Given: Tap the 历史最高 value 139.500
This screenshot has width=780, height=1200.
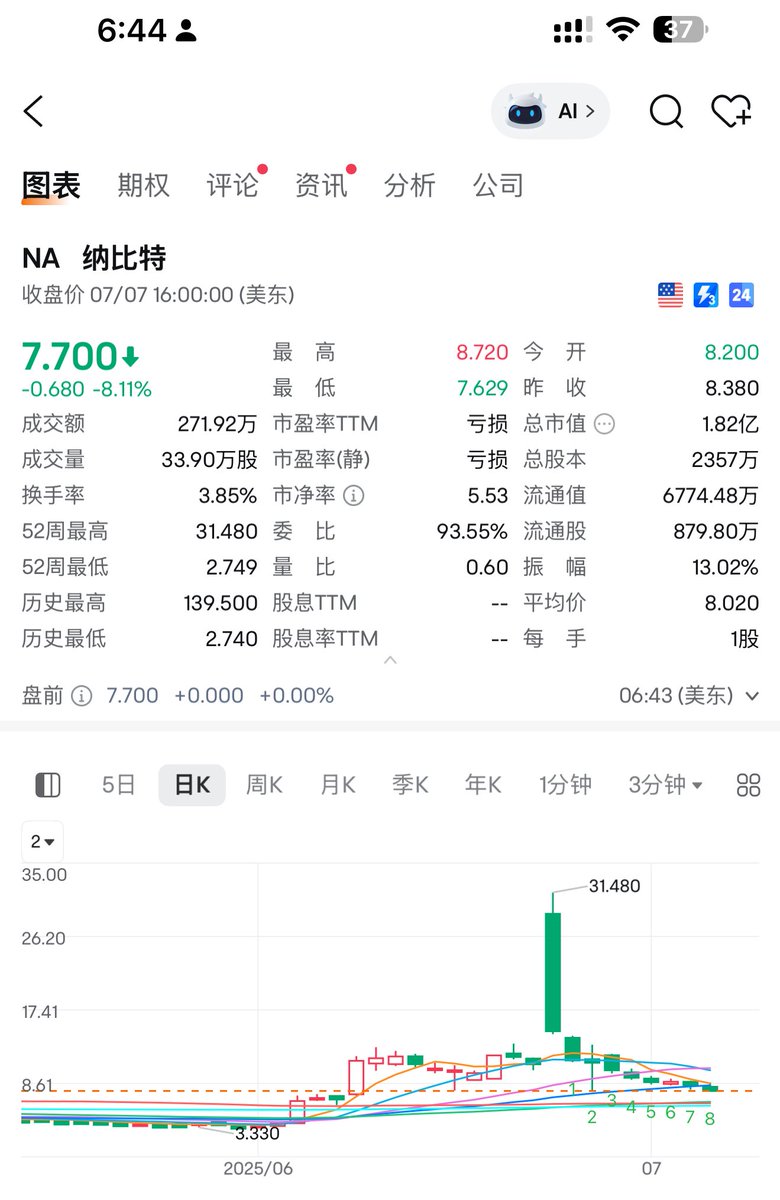Looking at the screenshot, I should (221, 603).
